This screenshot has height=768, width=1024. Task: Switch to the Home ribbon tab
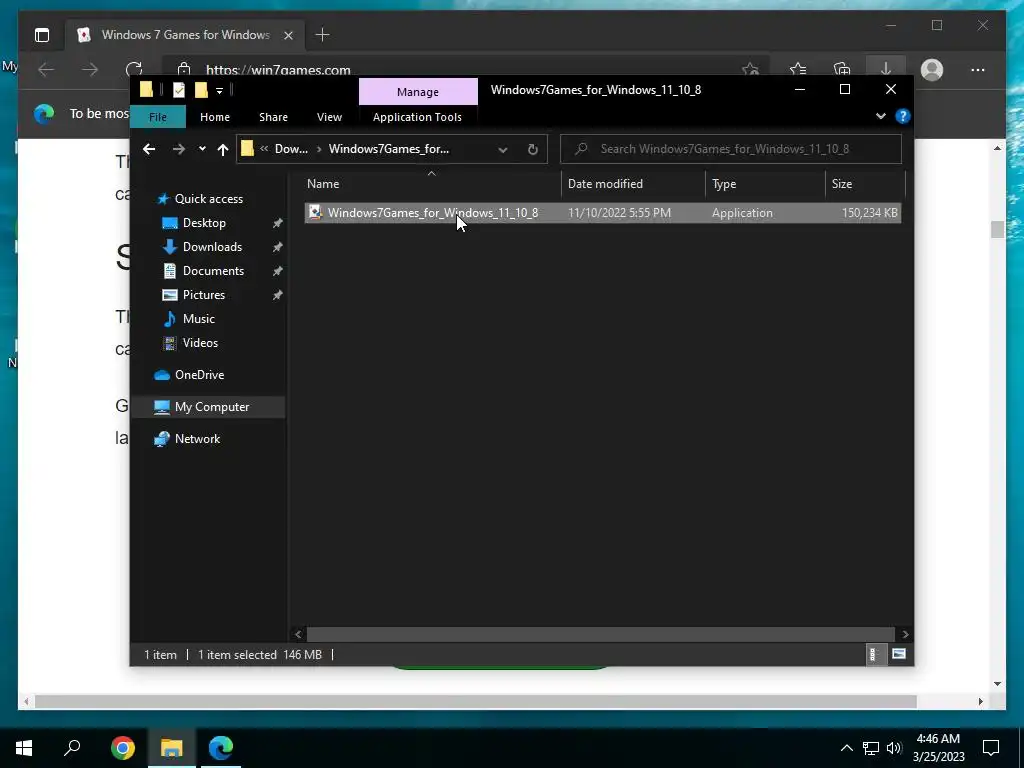[x=215, y=117]
